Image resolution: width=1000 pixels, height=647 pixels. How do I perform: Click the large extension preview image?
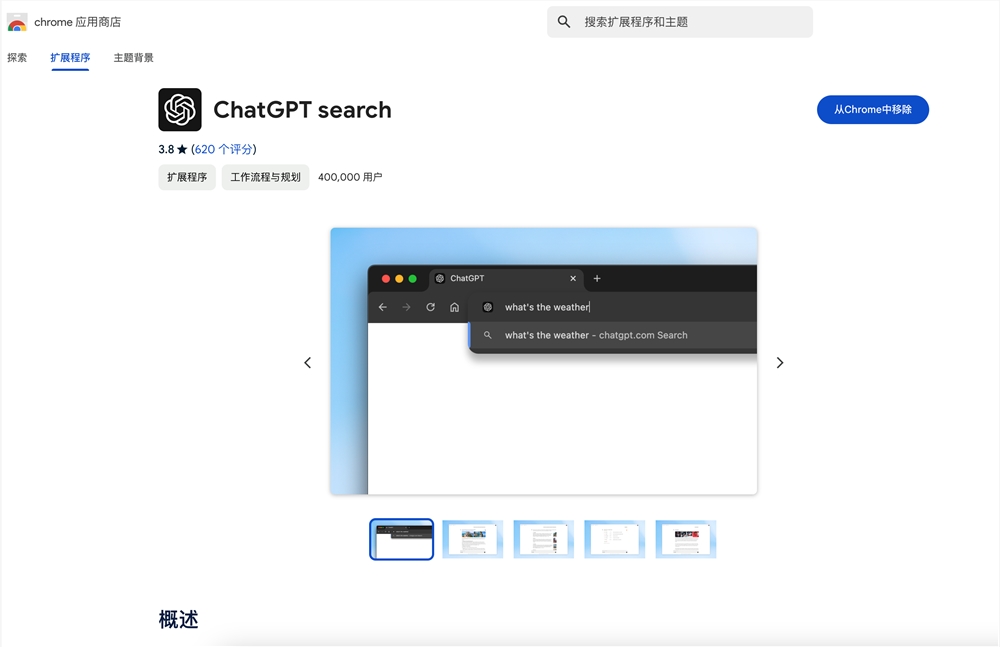[543, 361]
